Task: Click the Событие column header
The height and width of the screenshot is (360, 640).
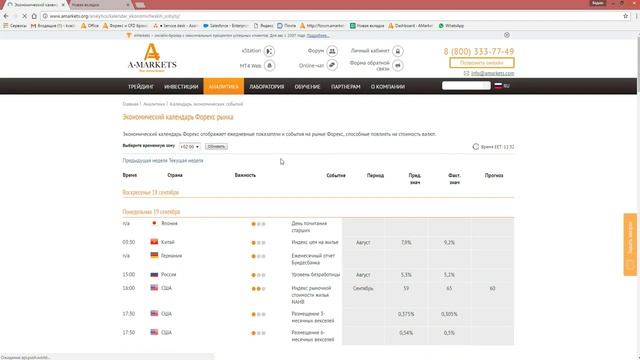Action: pos(336,175)
